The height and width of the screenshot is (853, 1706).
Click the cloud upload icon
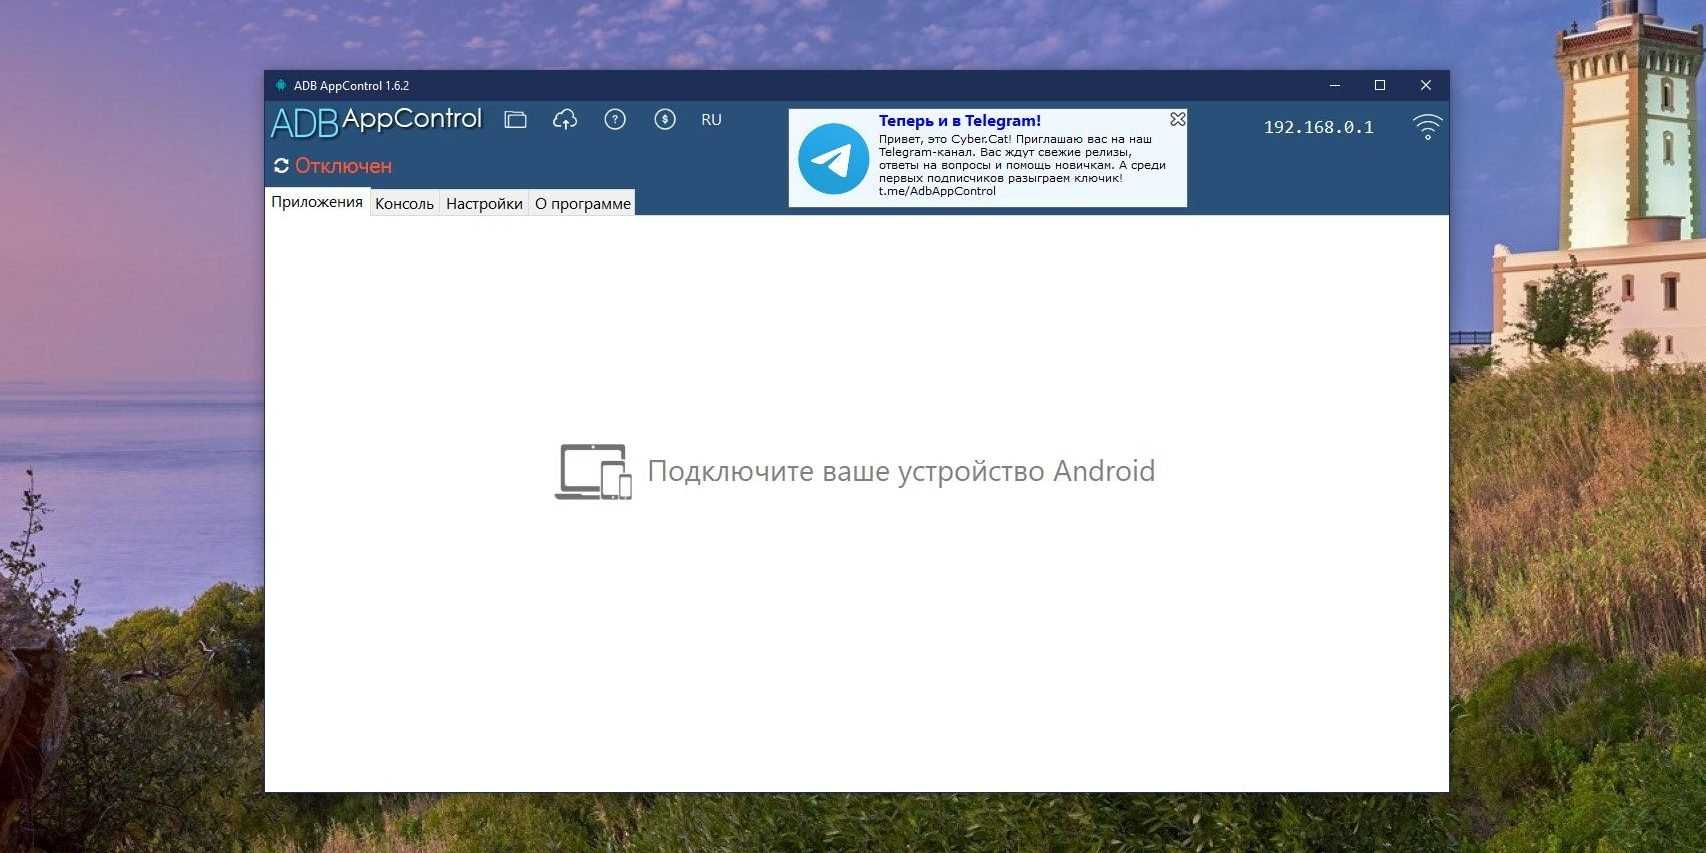(x=565, y=120)
